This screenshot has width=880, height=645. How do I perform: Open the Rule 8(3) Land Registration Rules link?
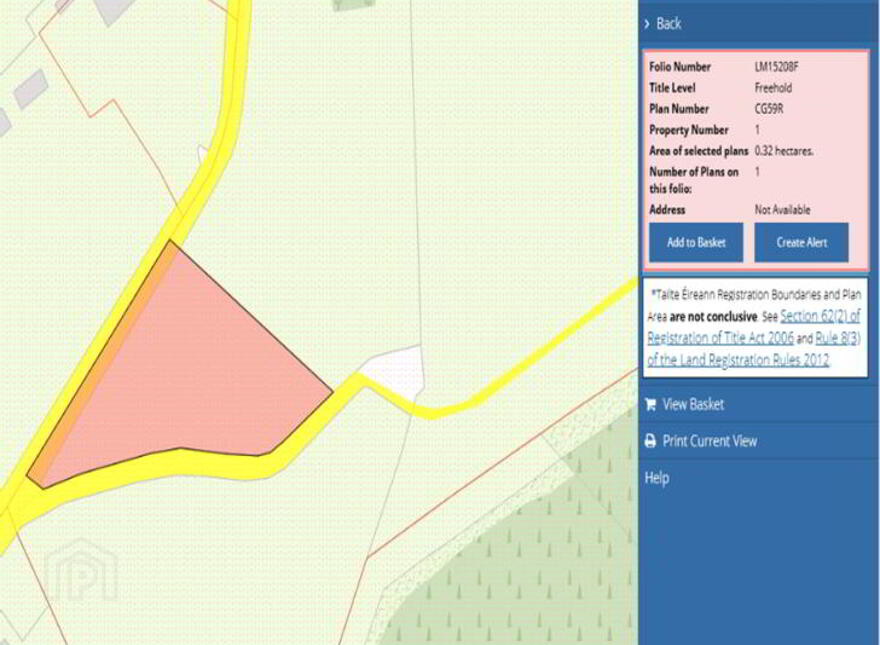tap(754, 349)
